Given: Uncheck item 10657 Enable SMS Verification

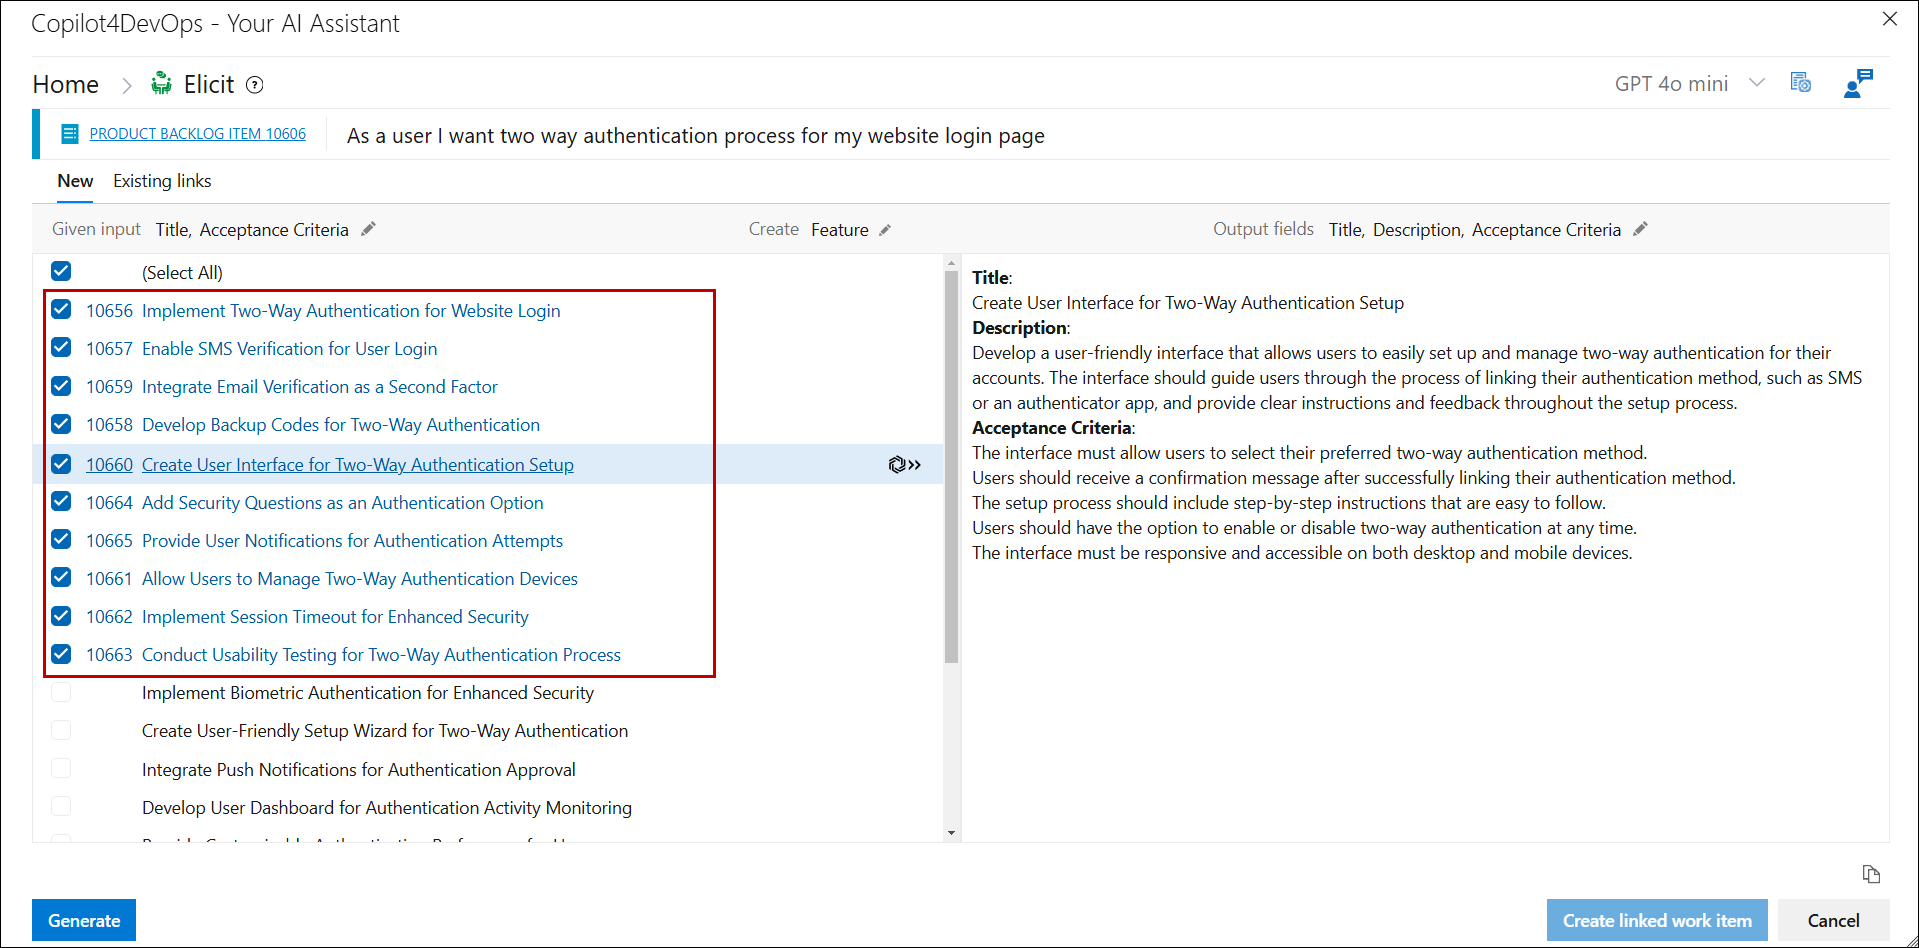Looking at the screenshot, I should click(x=61, y=347).
